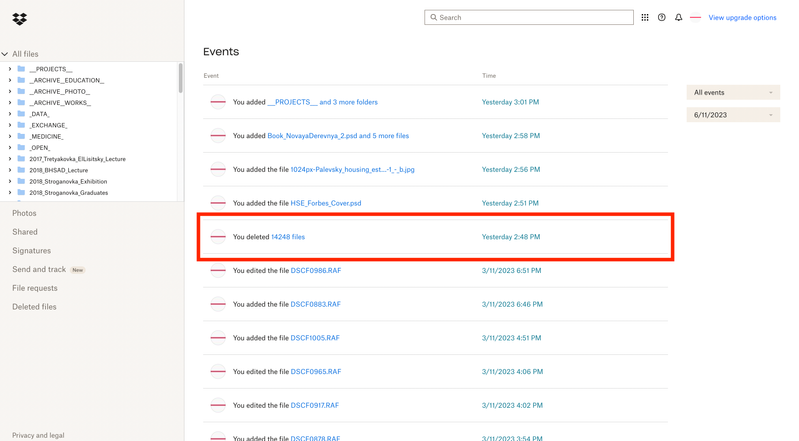The height and width of the screenshot is (441, 799).
Task: Open the Photos sidebar section
Action: point(24,213)
